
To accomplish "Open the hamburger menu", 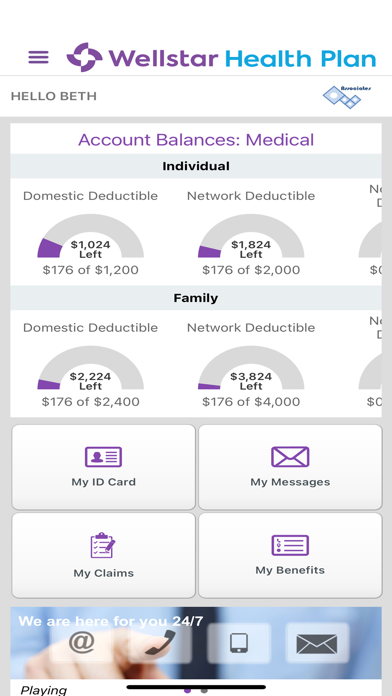I will click(x=39, y=57).
